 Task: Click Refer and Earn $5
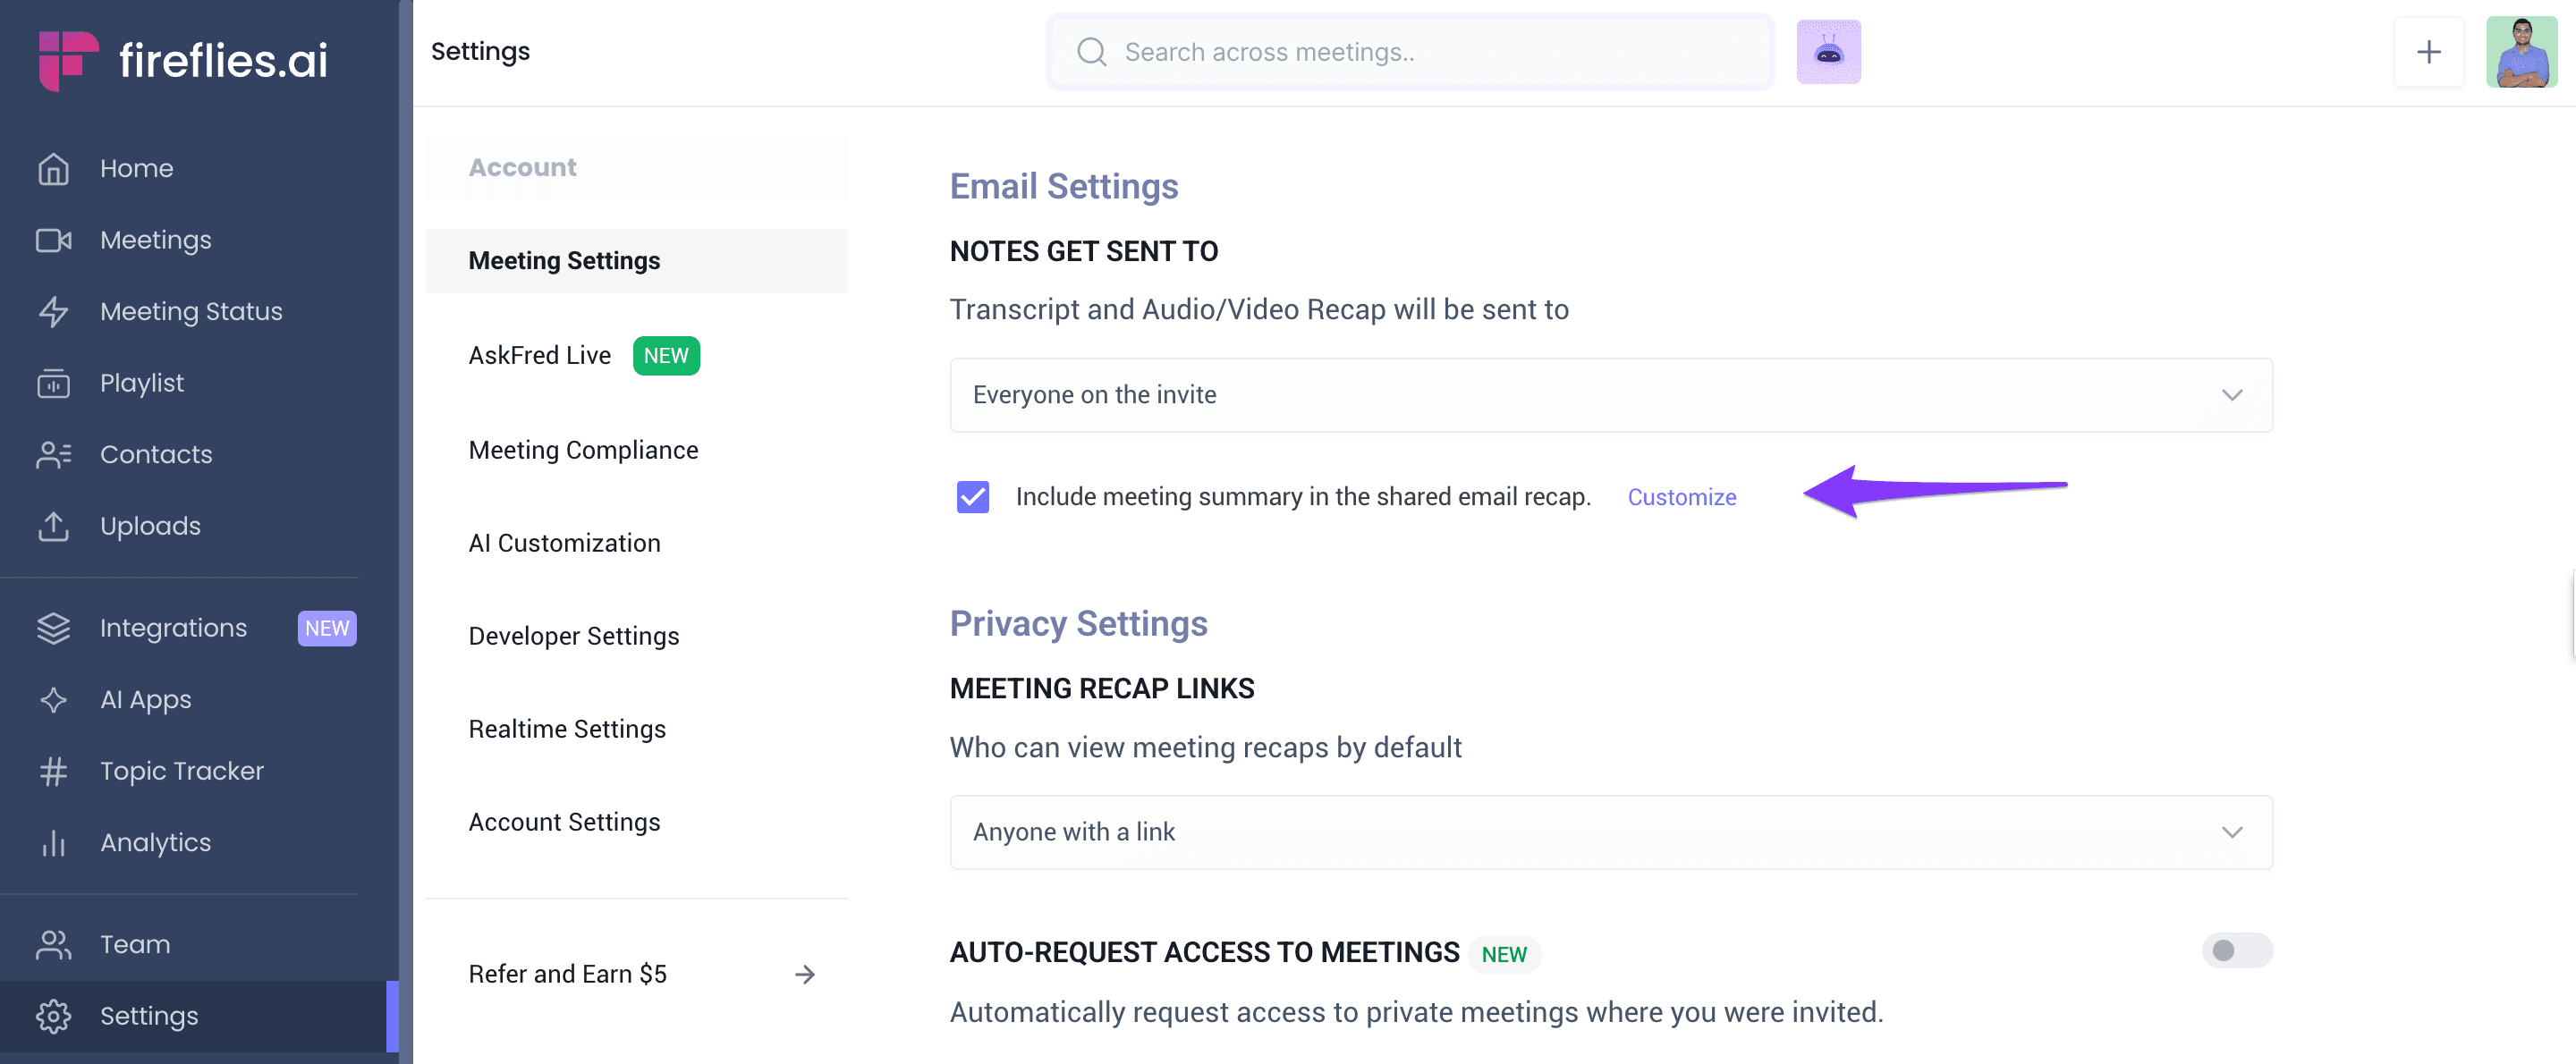567,974
